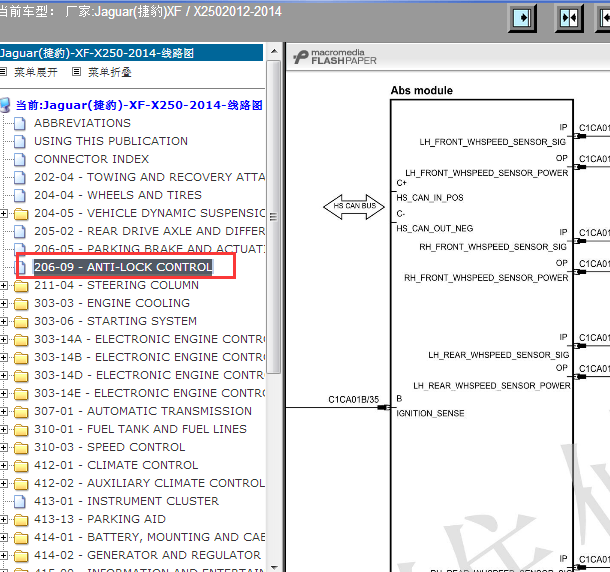Screen dimensions: 610x572
Task: Open USING THIS PUBLICATION page
Action: coord(111,141)
